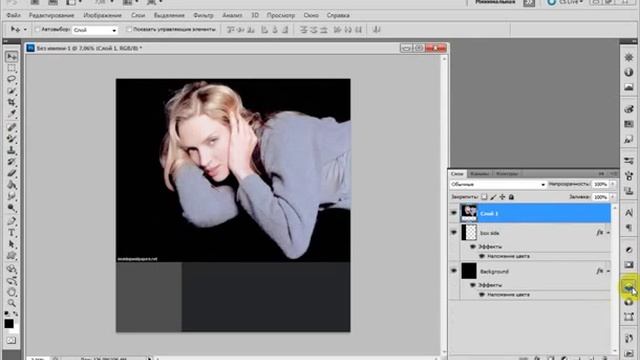
Task: Select the Crop tool
Action: (11, 102)
